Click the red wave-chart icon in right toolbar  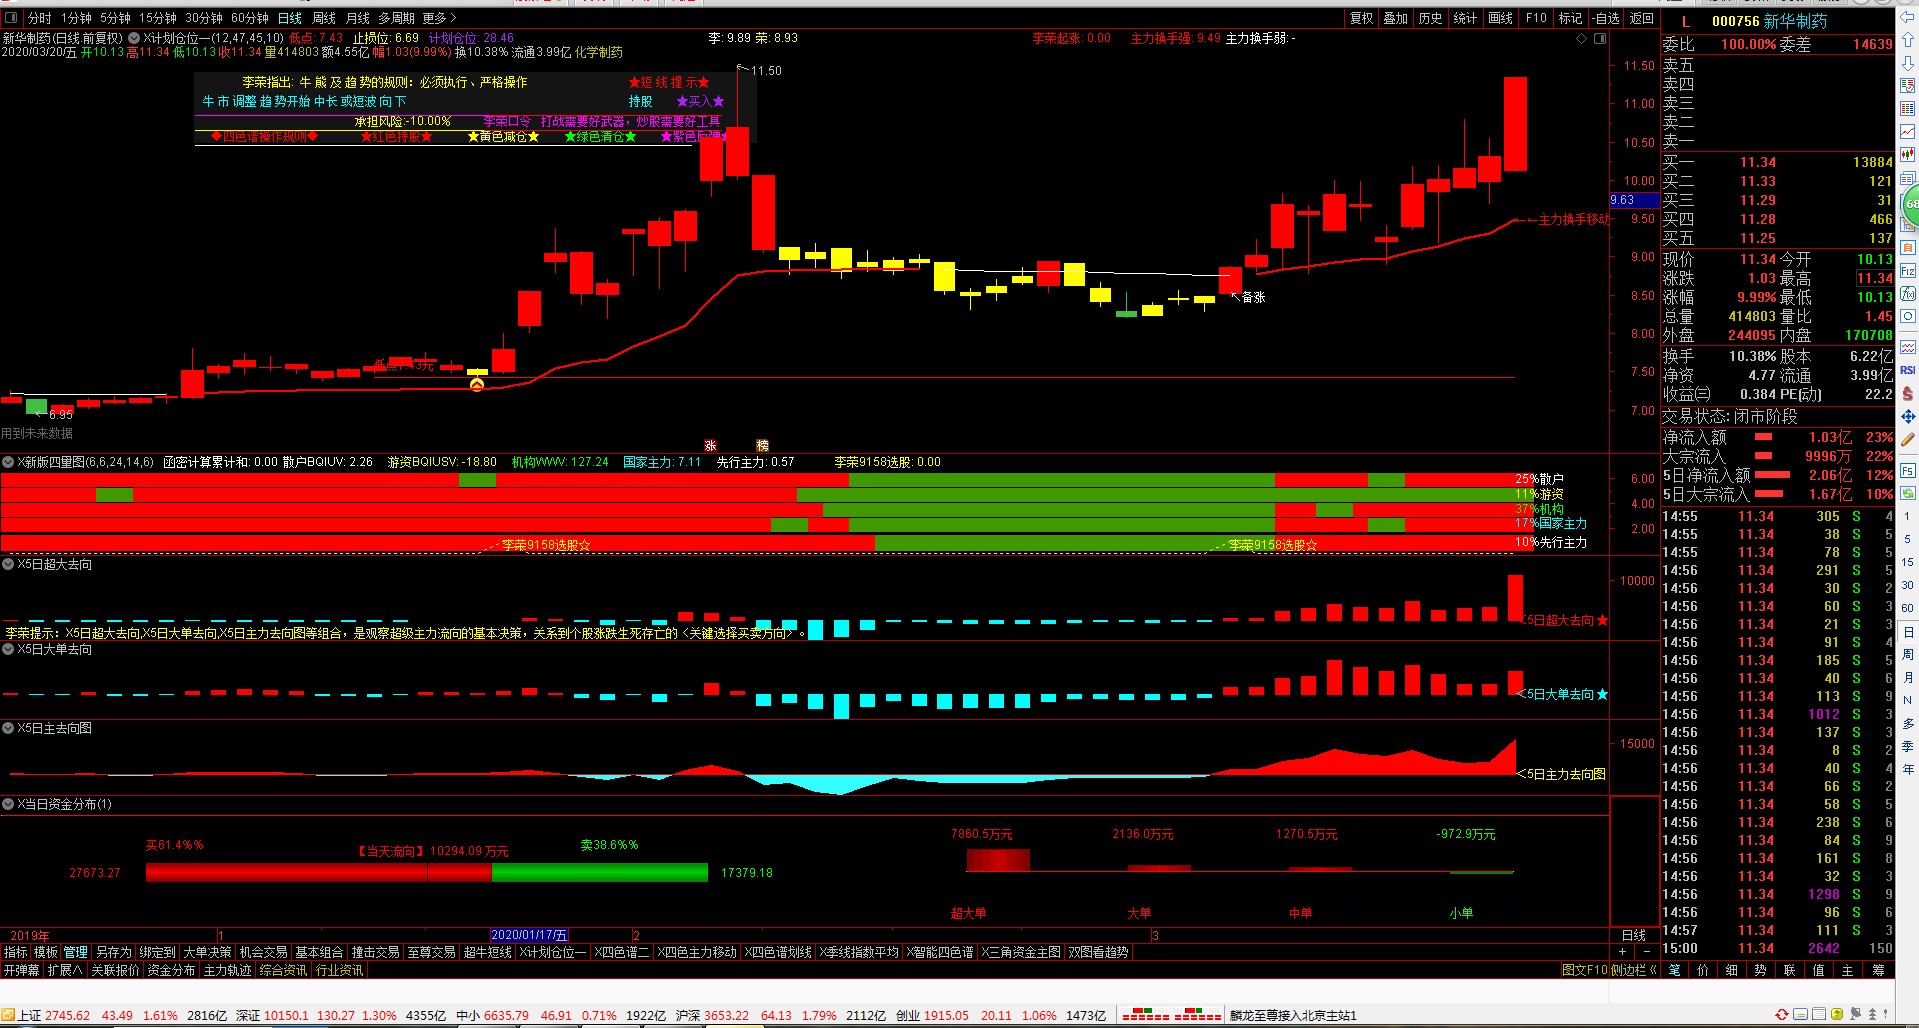tap(1908, 347)
